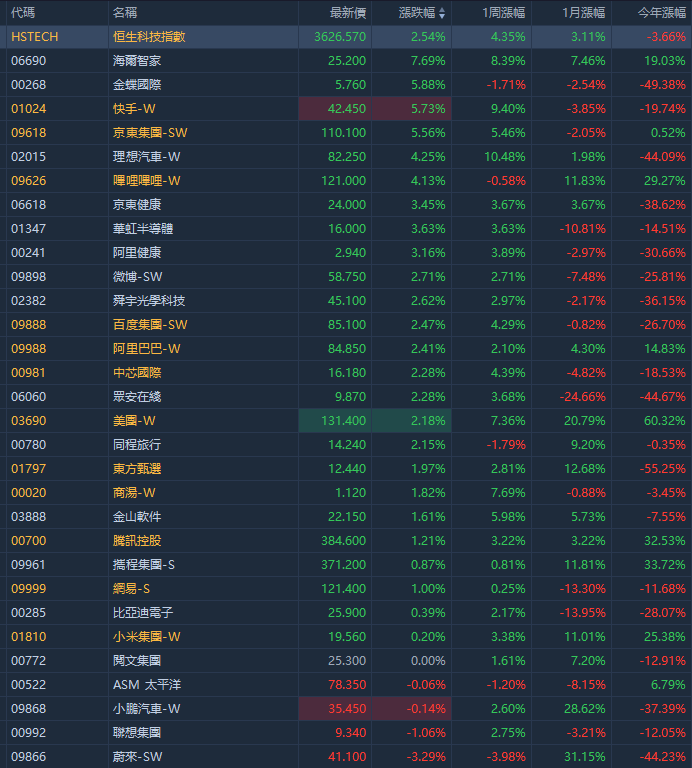Click Tencent price 384.600

click(x=344, y=541)
